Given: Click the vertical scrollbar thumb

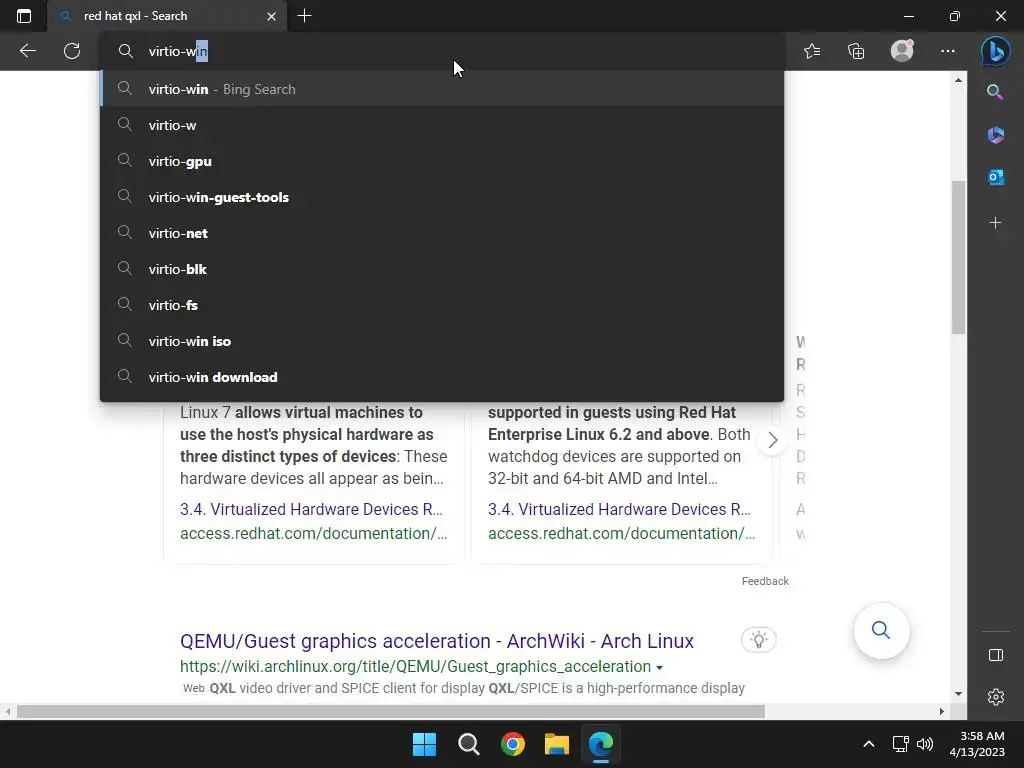Looking at the screenshot, I should (x=958, y=257).
